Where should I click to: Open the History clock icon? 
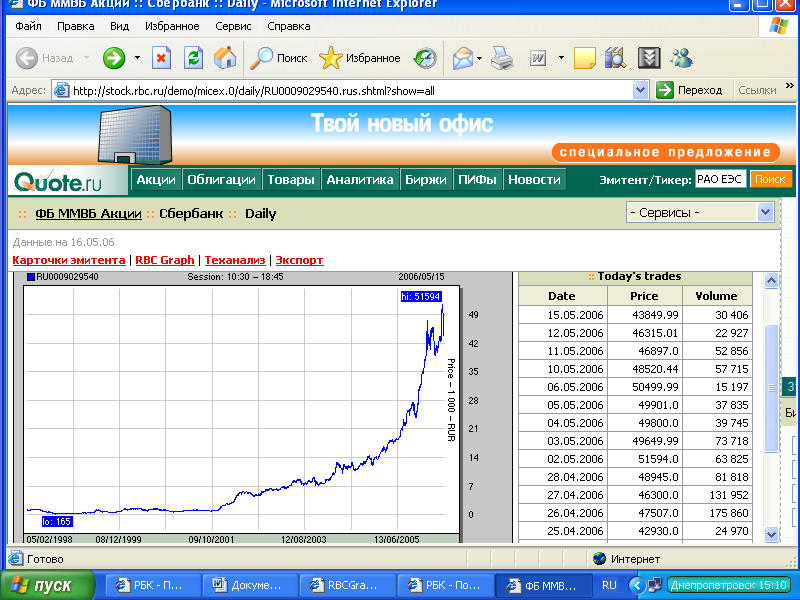pyautogui.click(x=425, y=58)
